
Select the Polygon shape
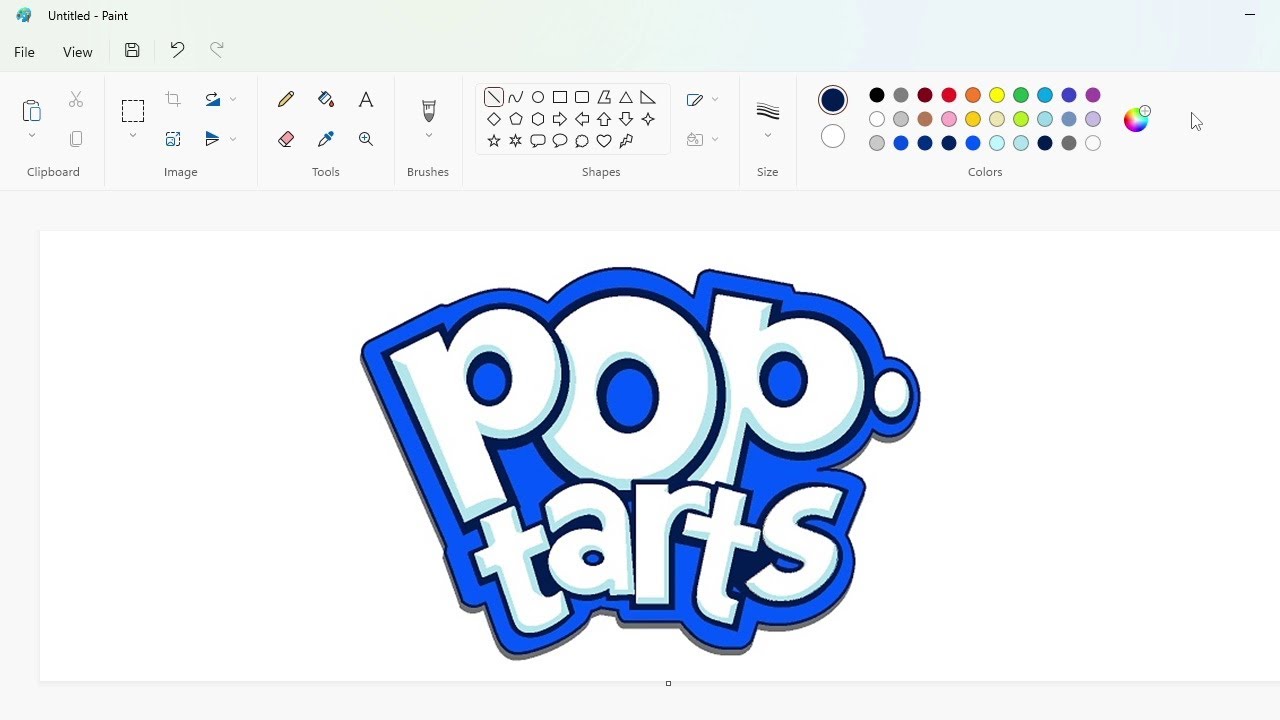(604, 97)
